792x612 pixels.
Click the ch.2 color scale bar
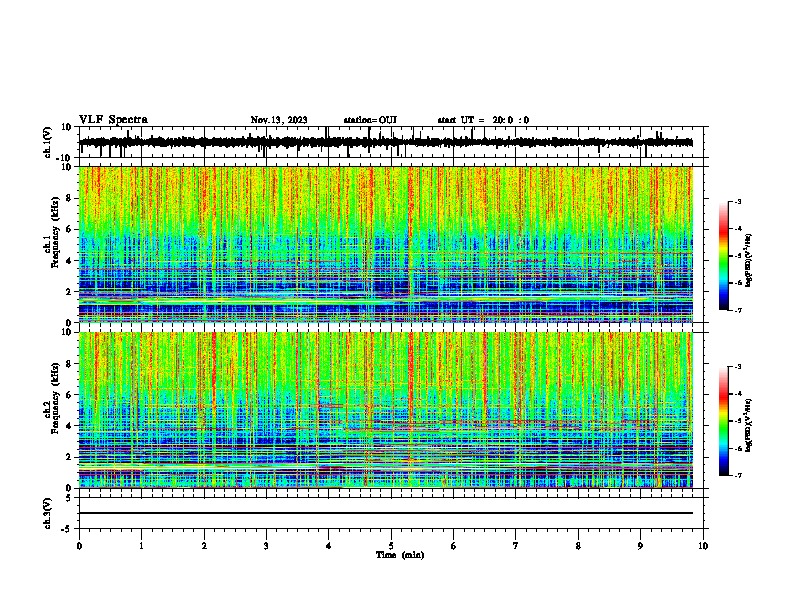(724, 421)
